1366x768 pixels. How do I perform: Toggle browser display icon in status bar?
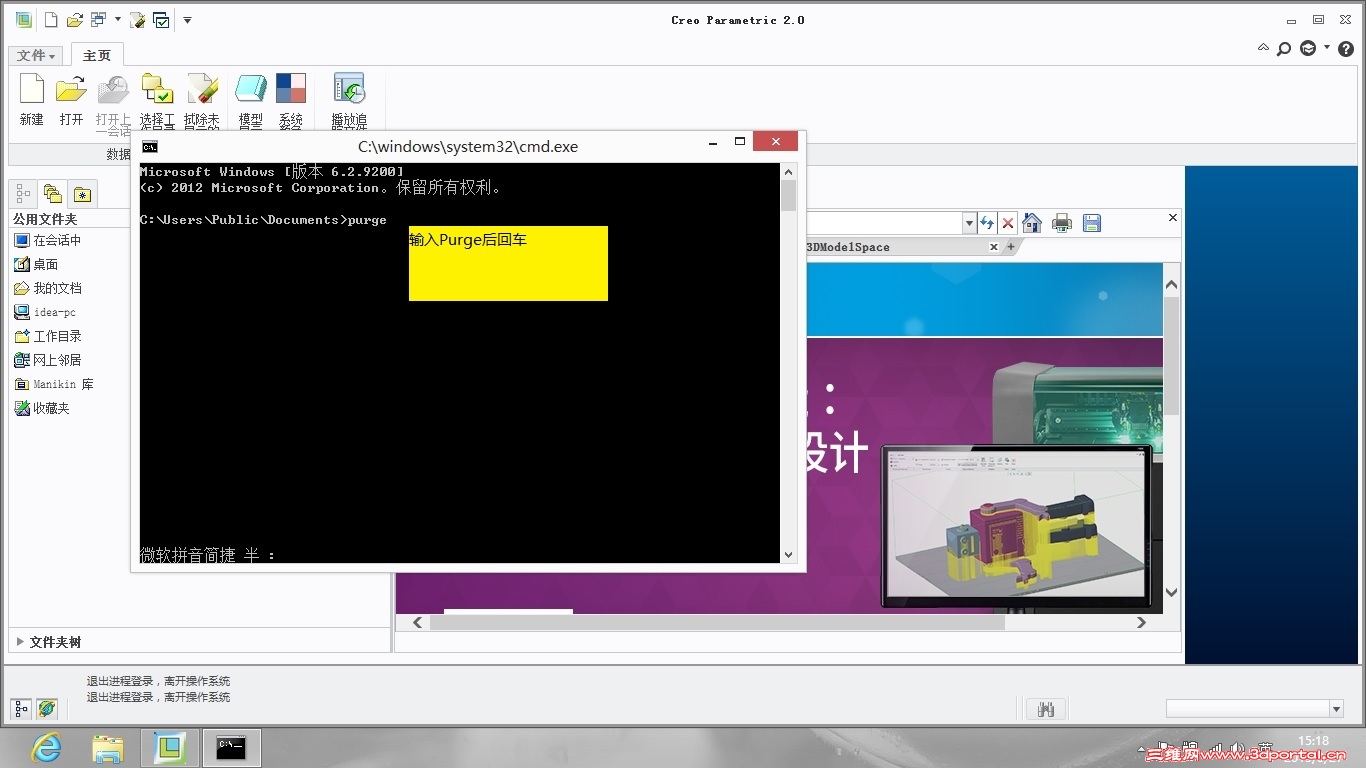click(x=46, y=709)
